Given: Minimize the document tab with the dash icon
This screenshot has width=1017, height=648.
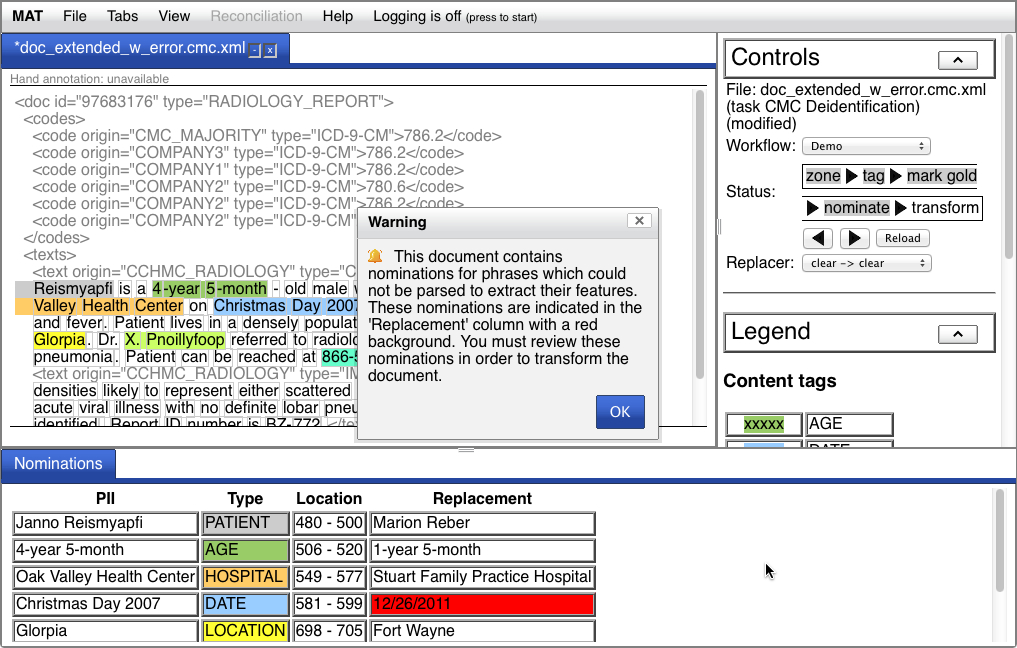Looking at the screenshot, I should [255, 50].
